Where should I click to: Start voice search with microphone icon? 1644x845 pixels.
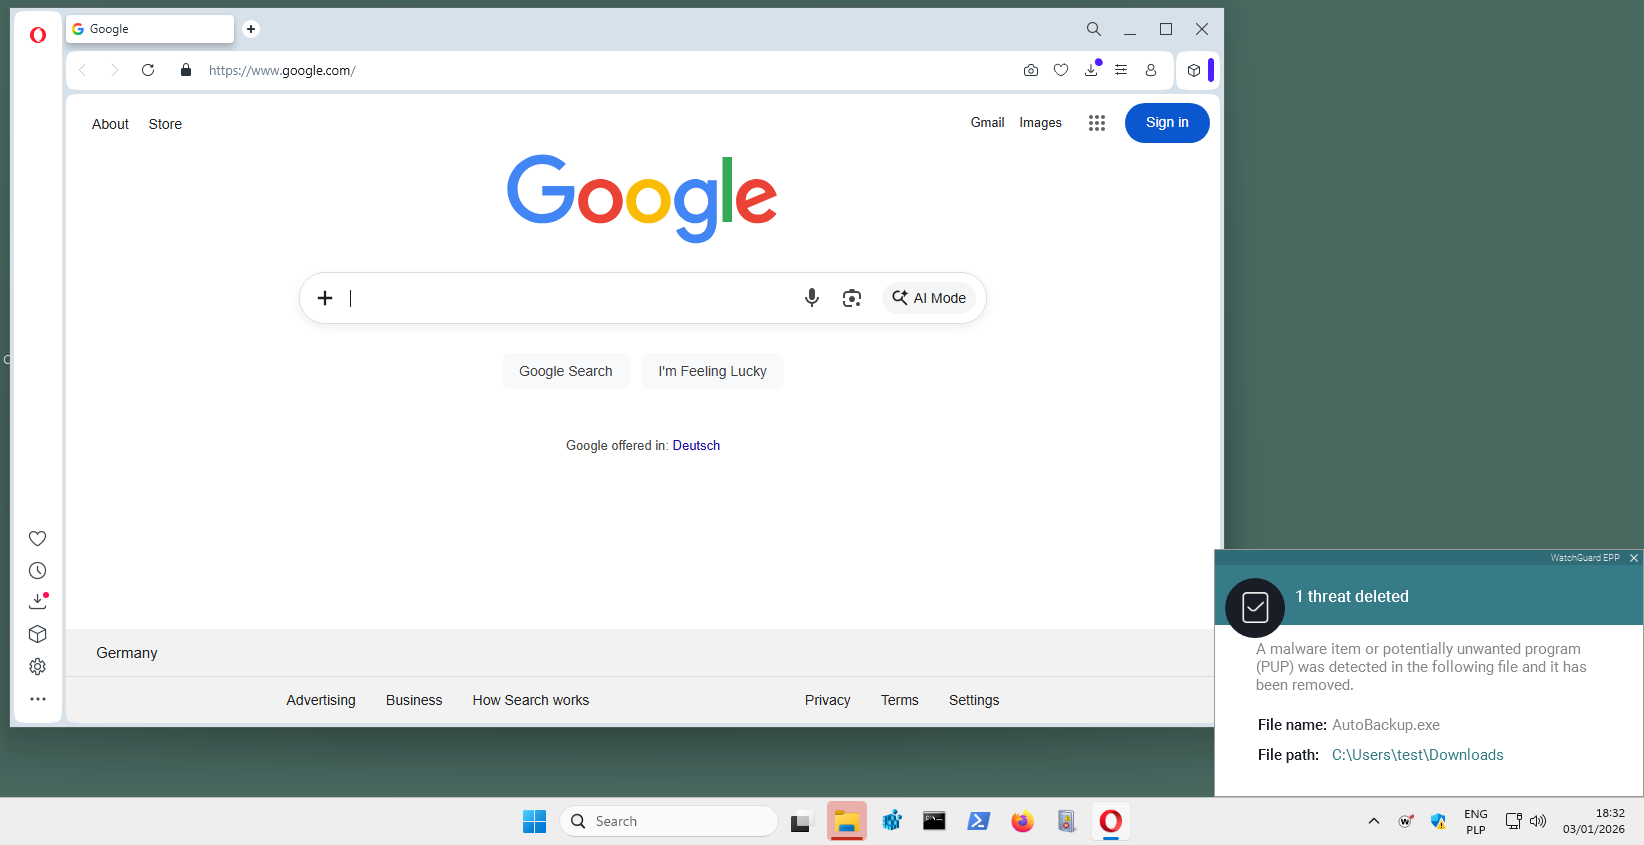(x=812, y=298)
